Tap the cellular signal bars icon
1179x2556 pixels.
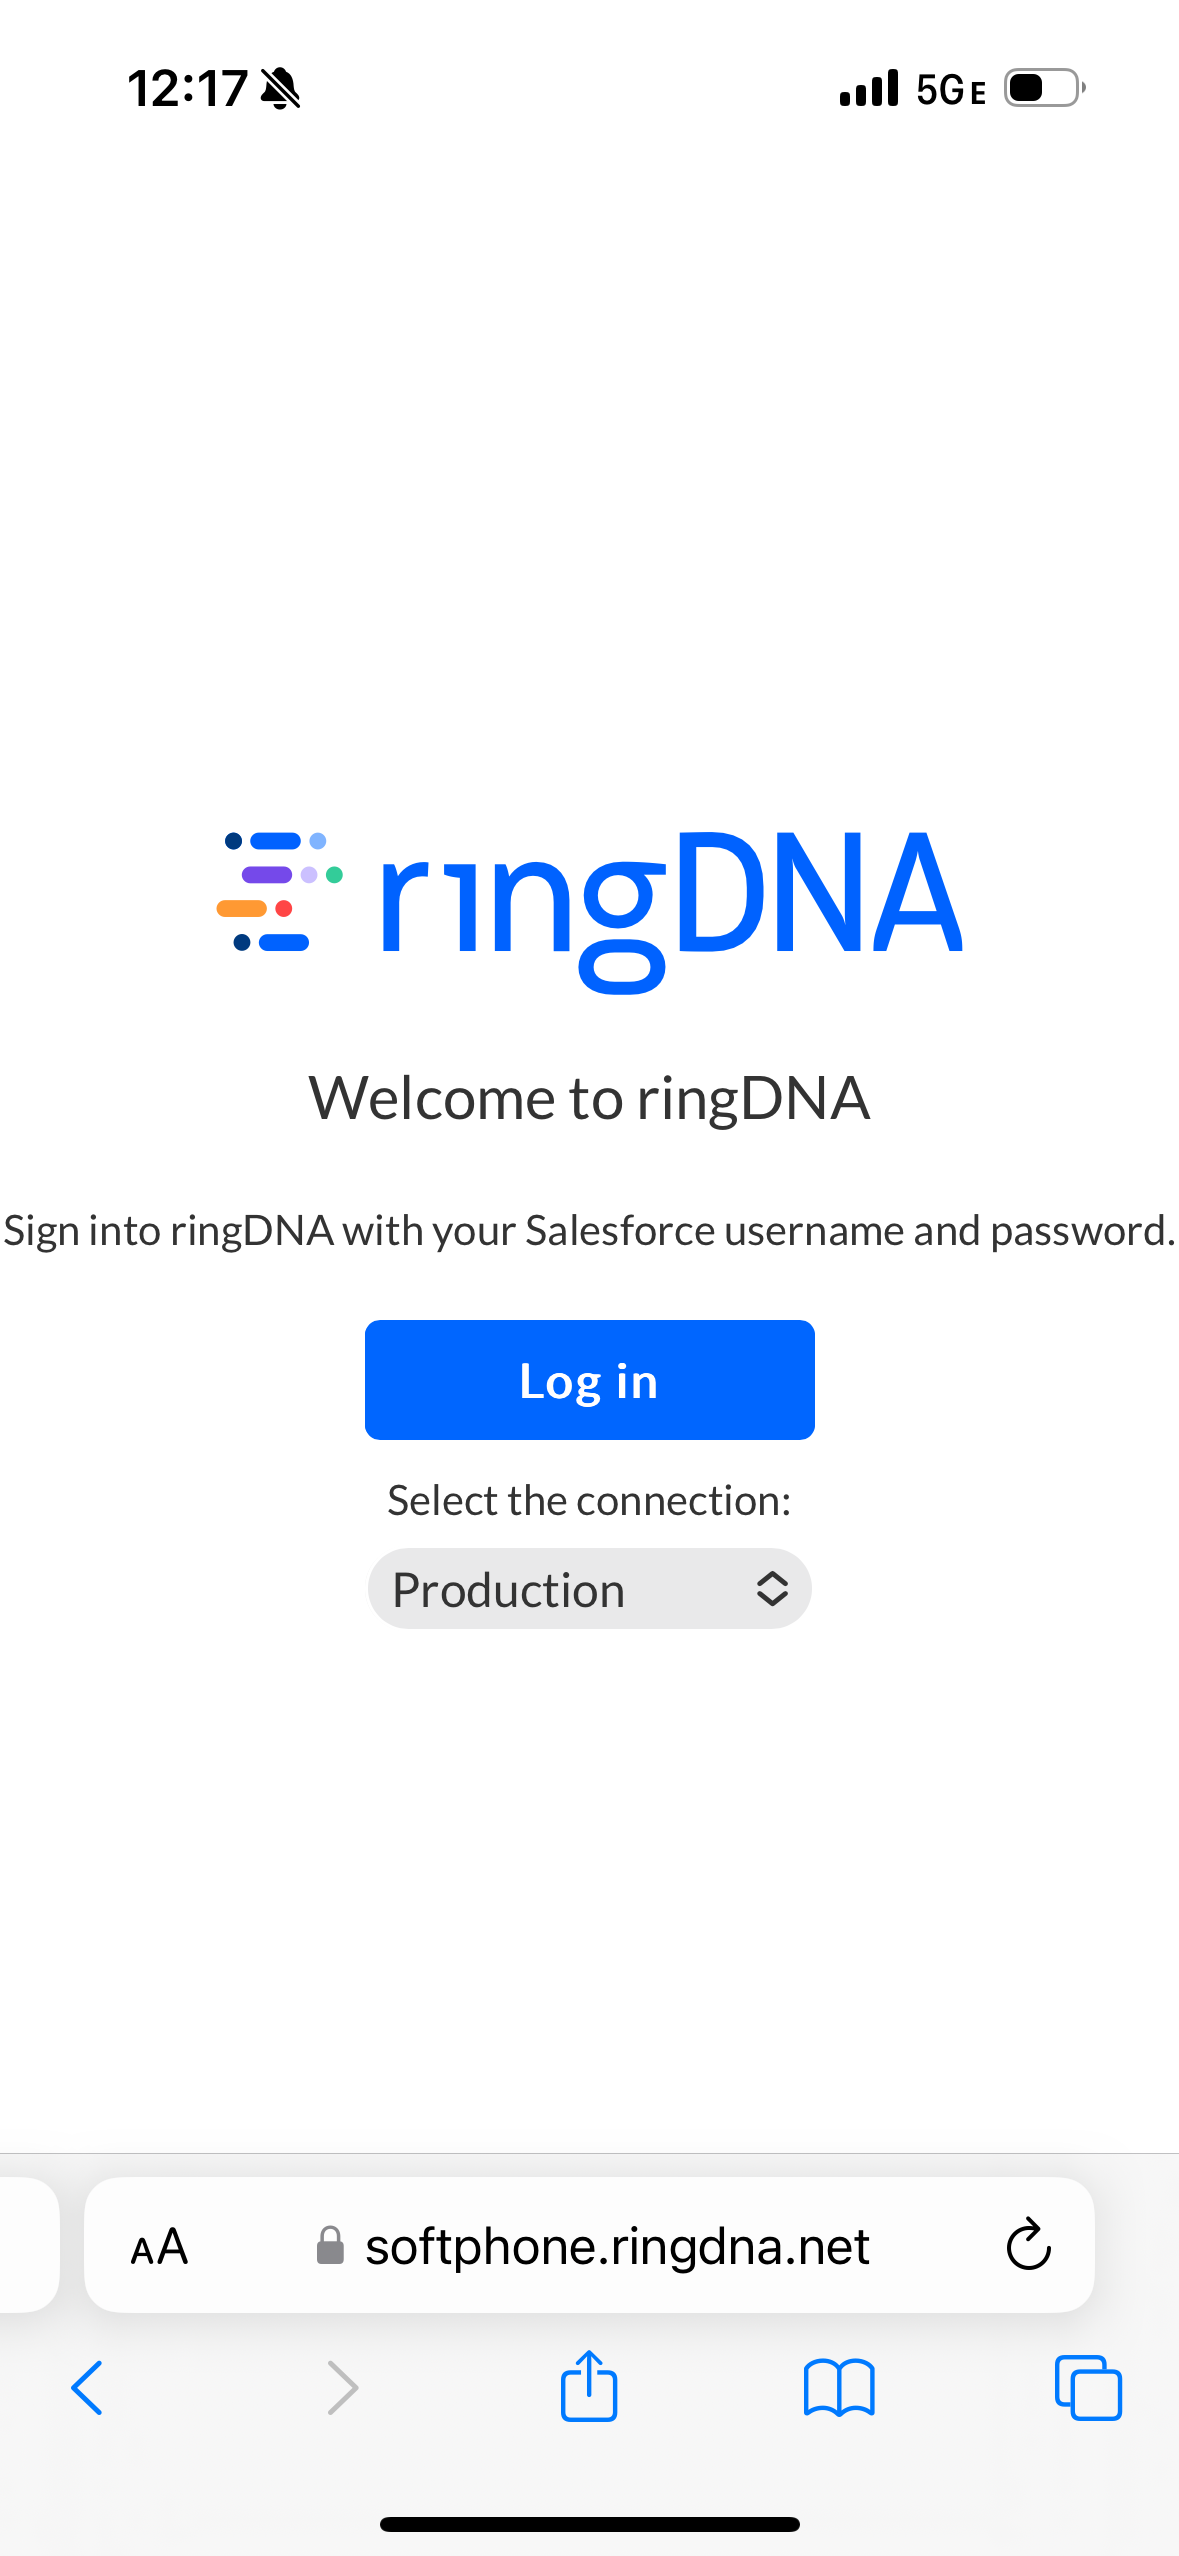click(869, 89)
